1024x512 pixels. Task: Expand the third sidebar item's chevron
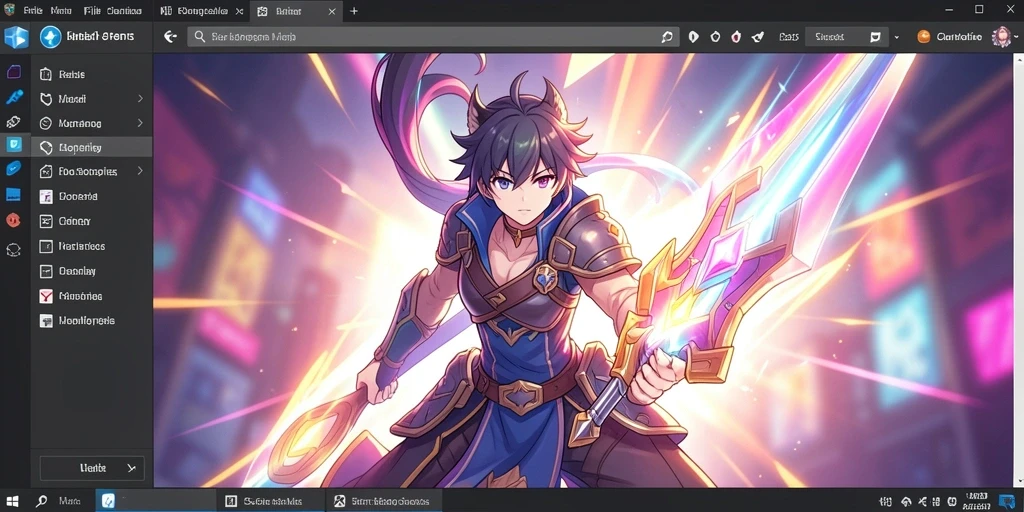[140, 123]
